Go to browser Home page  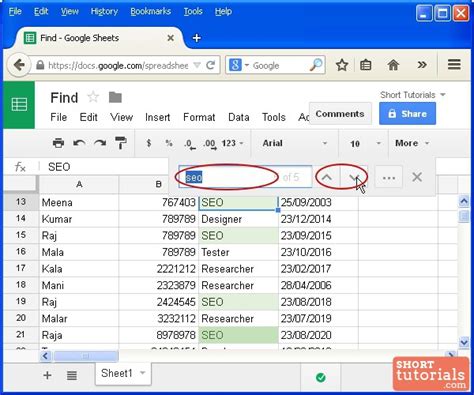tap(393, 65)
